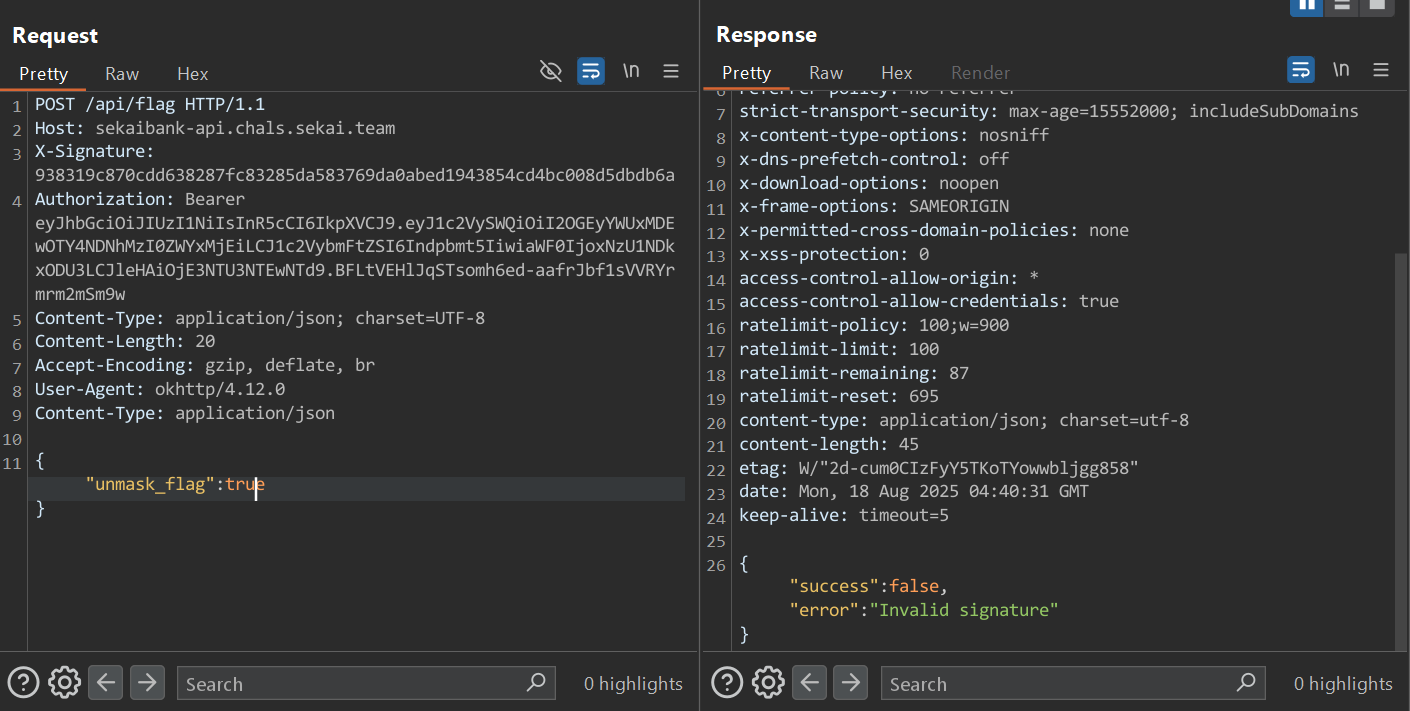The width and height of the screenshot is (1410, 711).
Task: Jump to previous match in Response search
Action: 810,683
